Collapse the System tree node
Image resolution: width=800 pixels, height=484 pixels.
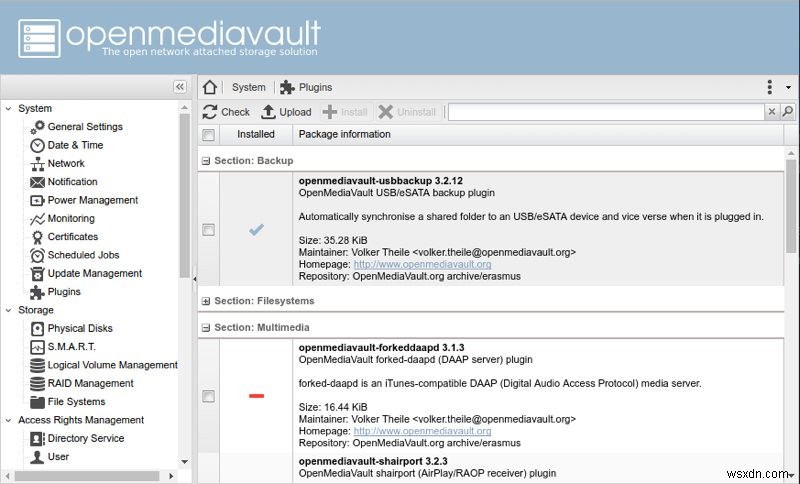[8, 109]
